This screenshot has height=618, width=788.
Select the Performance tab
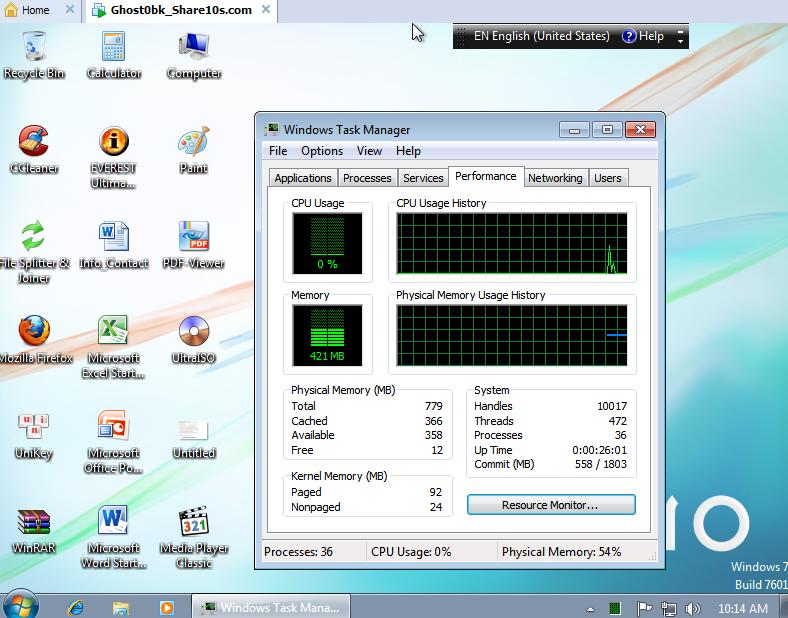[x=485, y=176]
